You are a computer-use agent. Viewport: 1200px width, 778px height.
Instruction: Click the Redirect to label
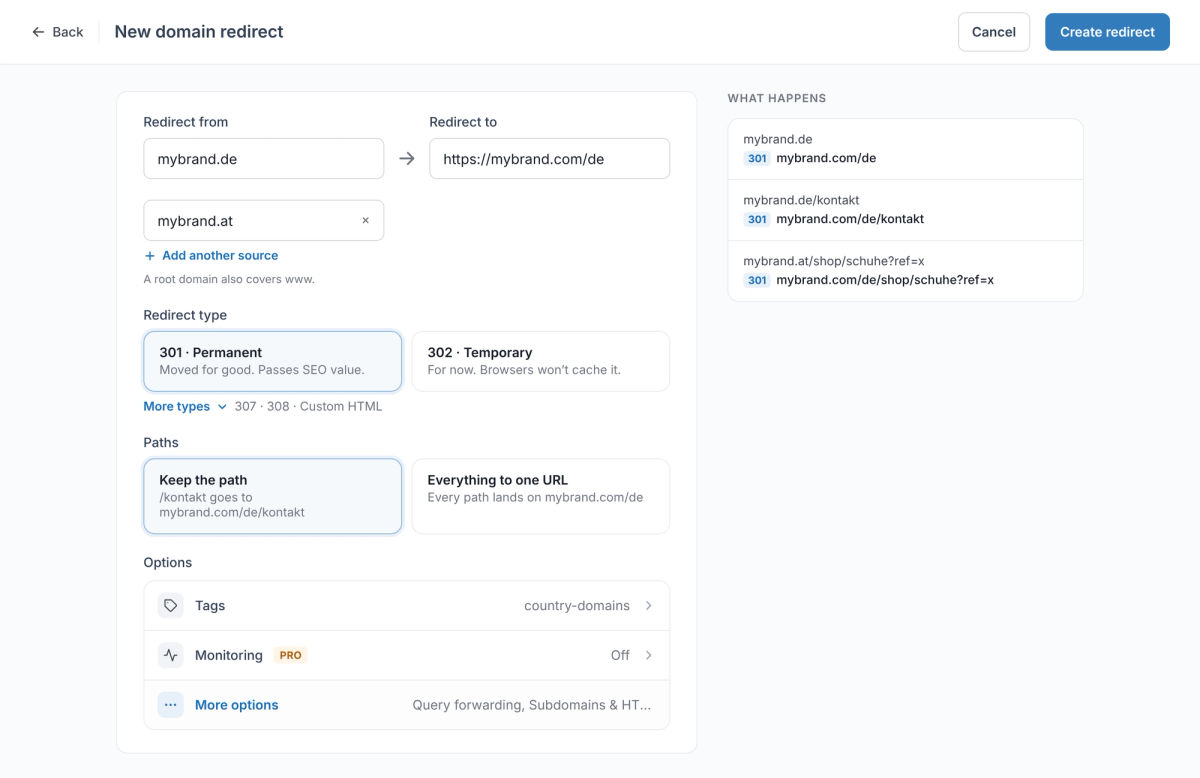point(463,122)
